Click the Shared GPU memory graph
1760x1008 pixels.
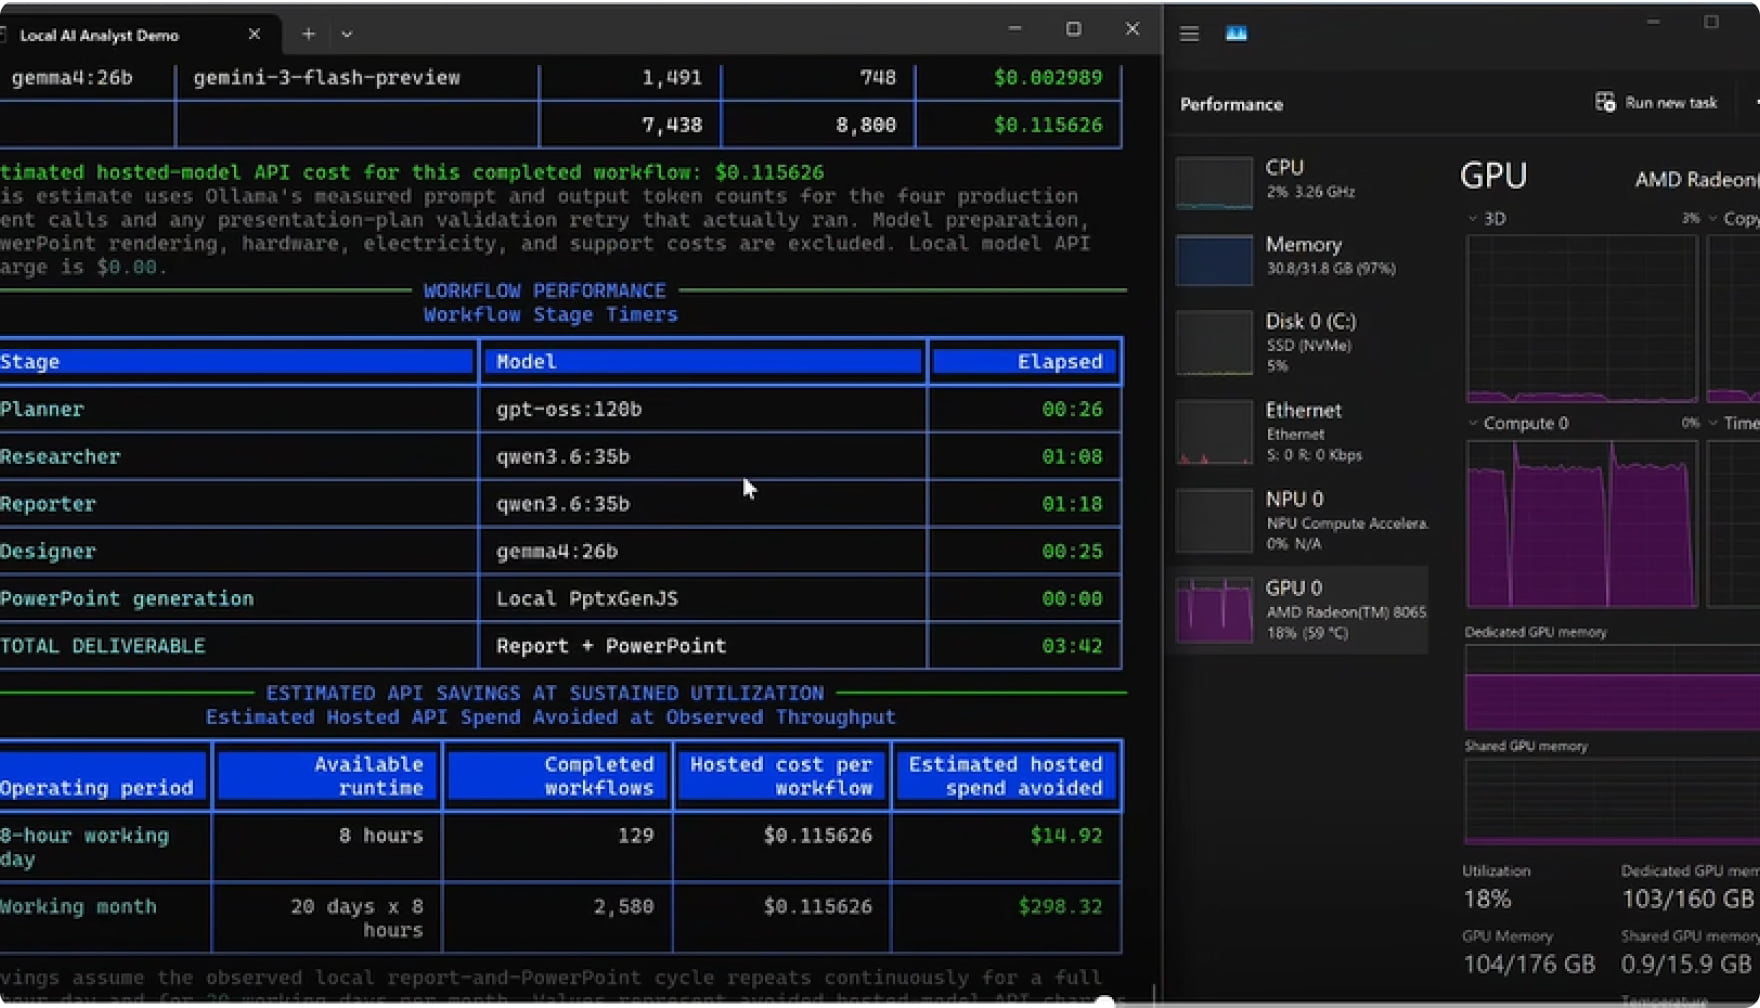pos(1612,801)
